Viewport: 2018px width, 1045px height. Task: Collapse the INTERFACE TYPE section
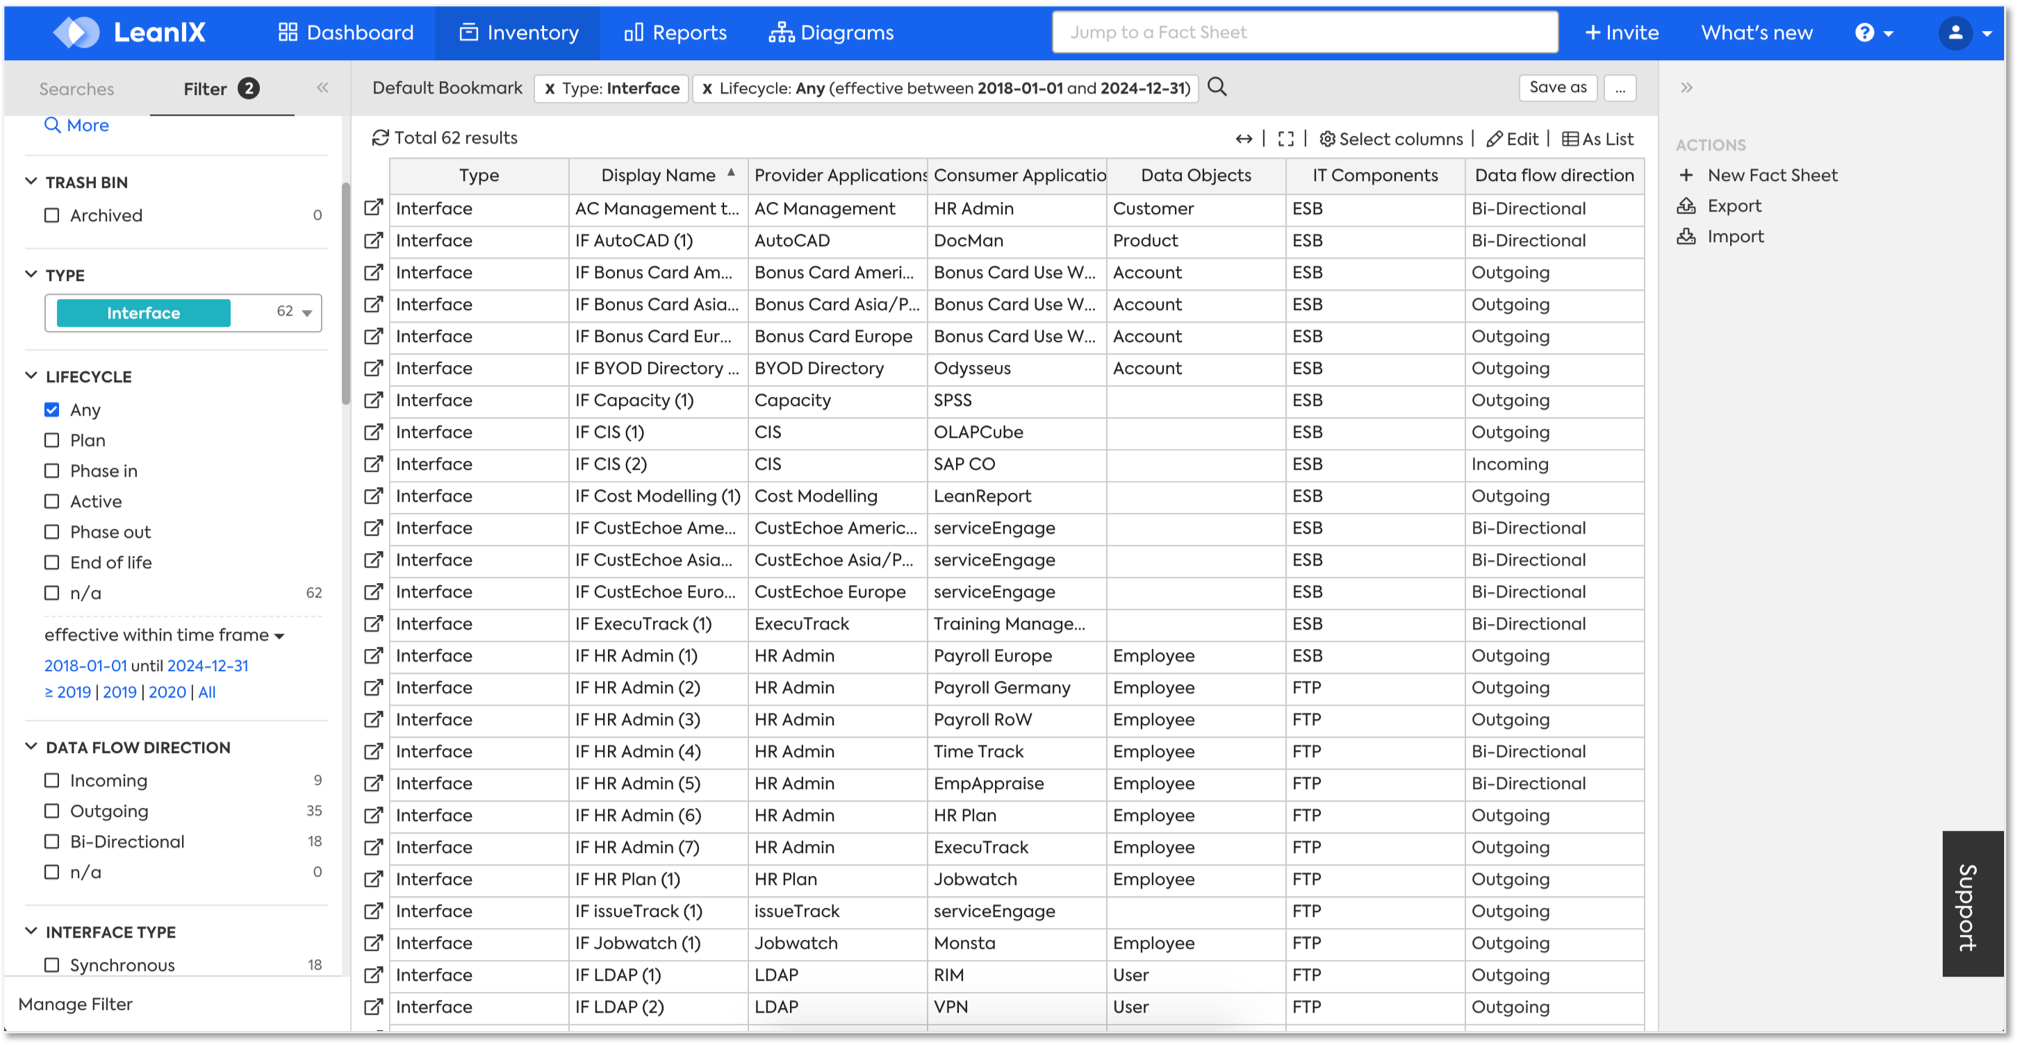coord(32,932)
